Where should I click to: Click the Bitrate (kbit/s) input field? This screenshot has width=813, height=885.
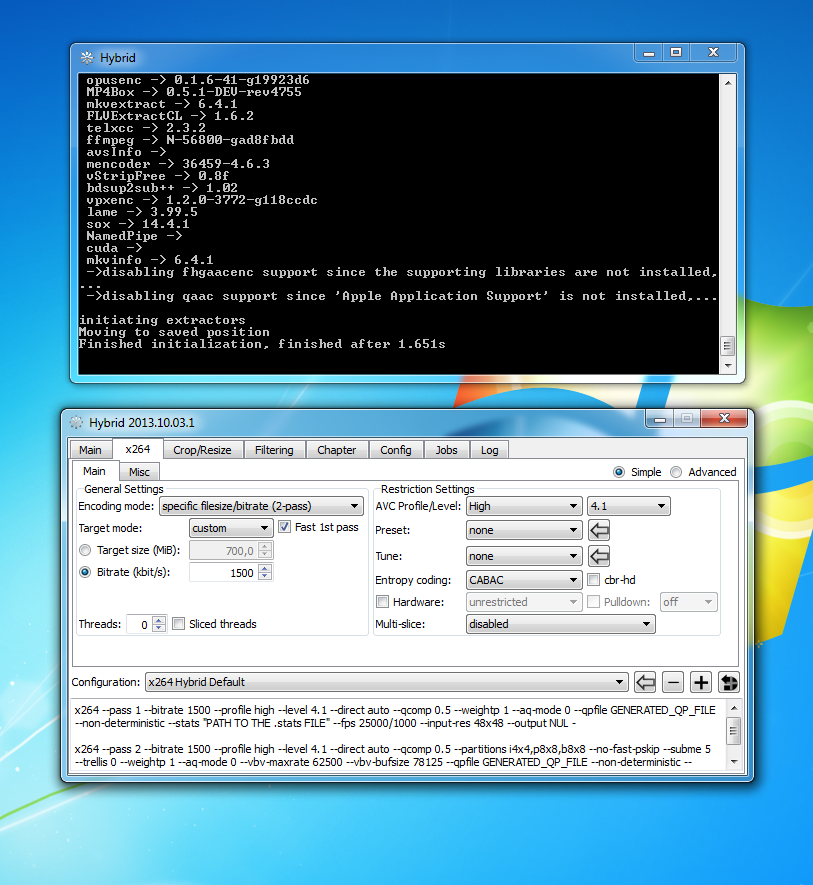(x=222, y=573)
